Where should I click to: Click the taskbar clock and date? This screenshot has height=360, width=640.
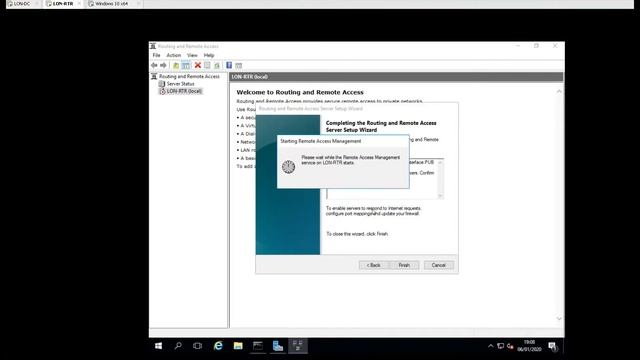coord(529,346)
